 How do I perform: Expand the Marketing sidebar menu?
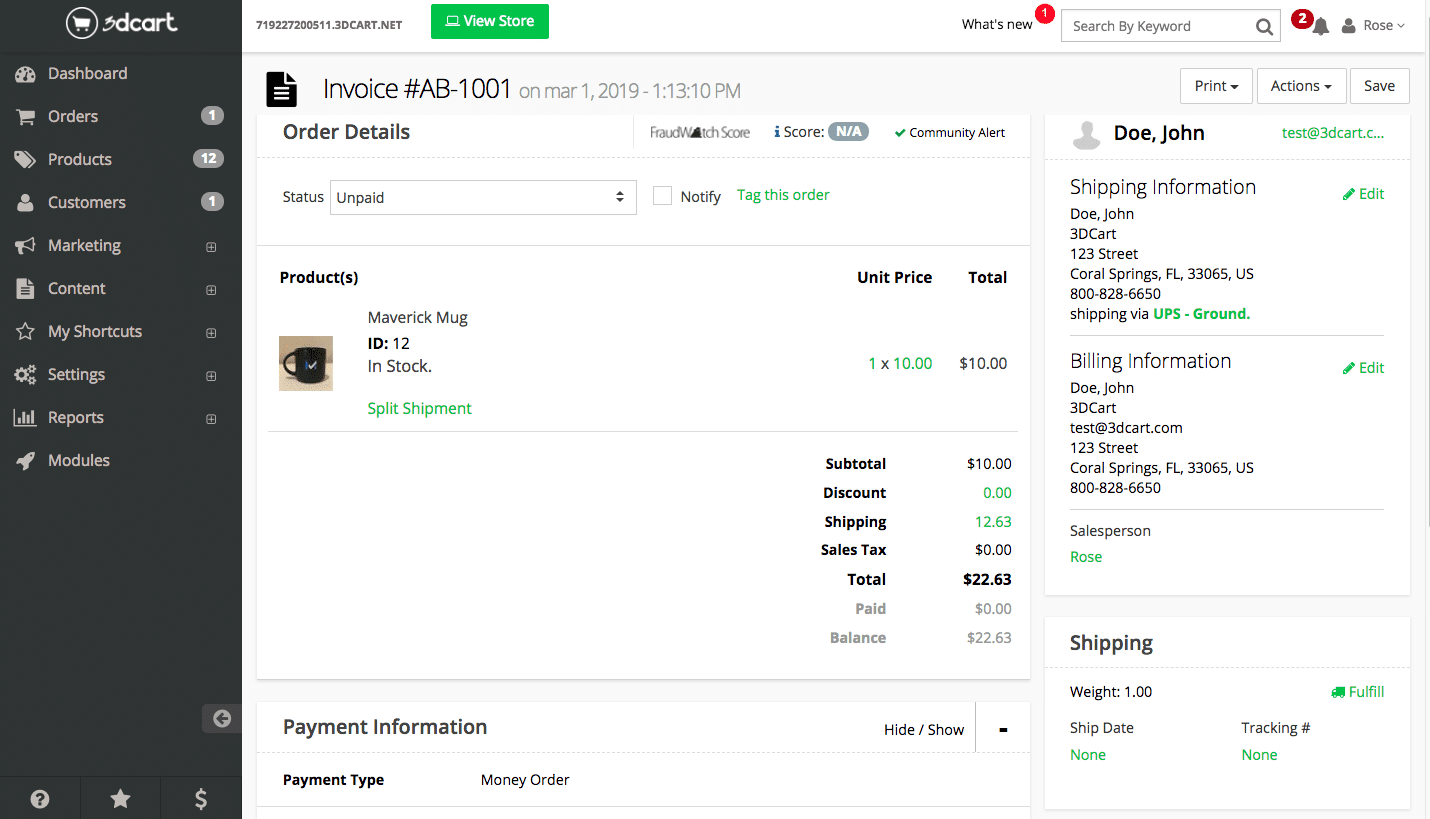(x=84, y=245)
